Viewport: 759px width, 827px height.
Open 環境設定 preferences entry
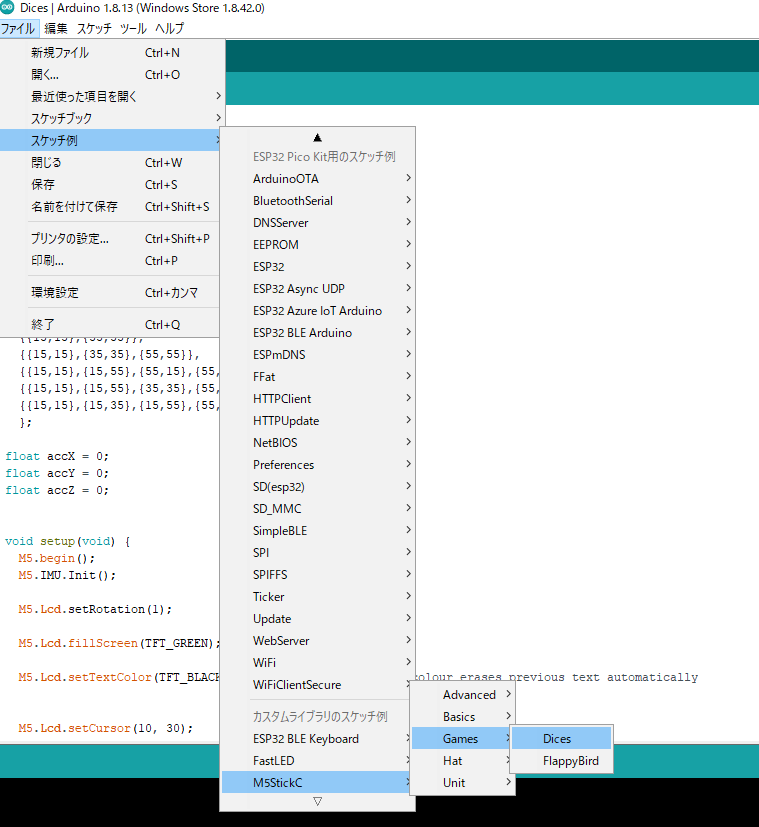click(110, 293)
